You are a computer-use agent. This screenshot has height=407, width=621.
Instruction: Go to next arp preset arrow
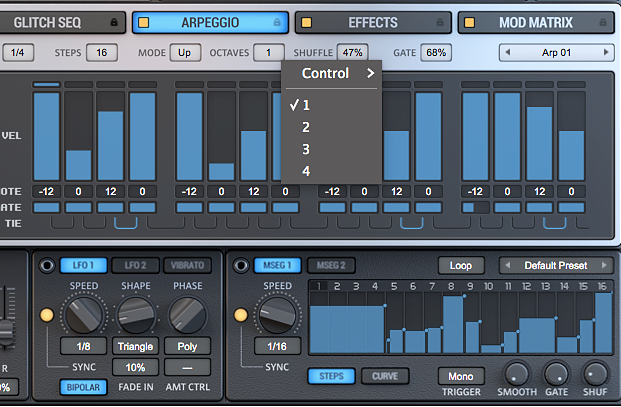(x=606, y=52)
